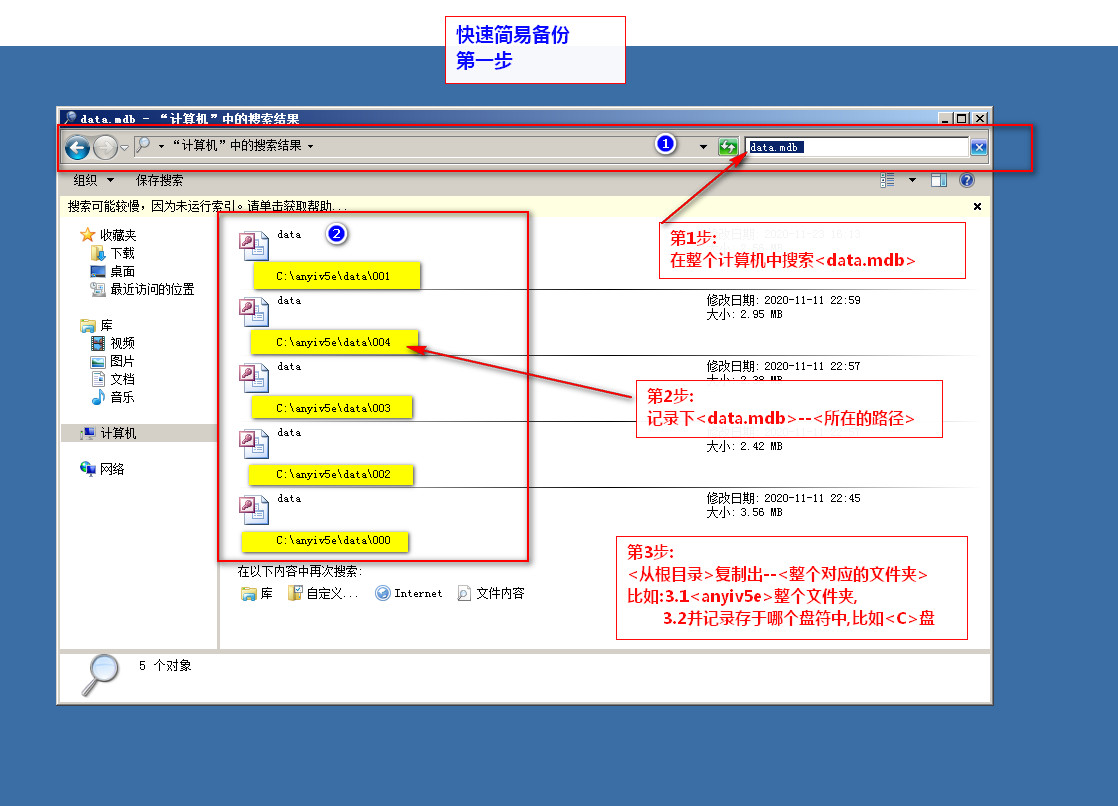Screen dimensions: 1118x806
Task: Toggle the preview pane icon in toolbar
Action: [x=939, y=181]
